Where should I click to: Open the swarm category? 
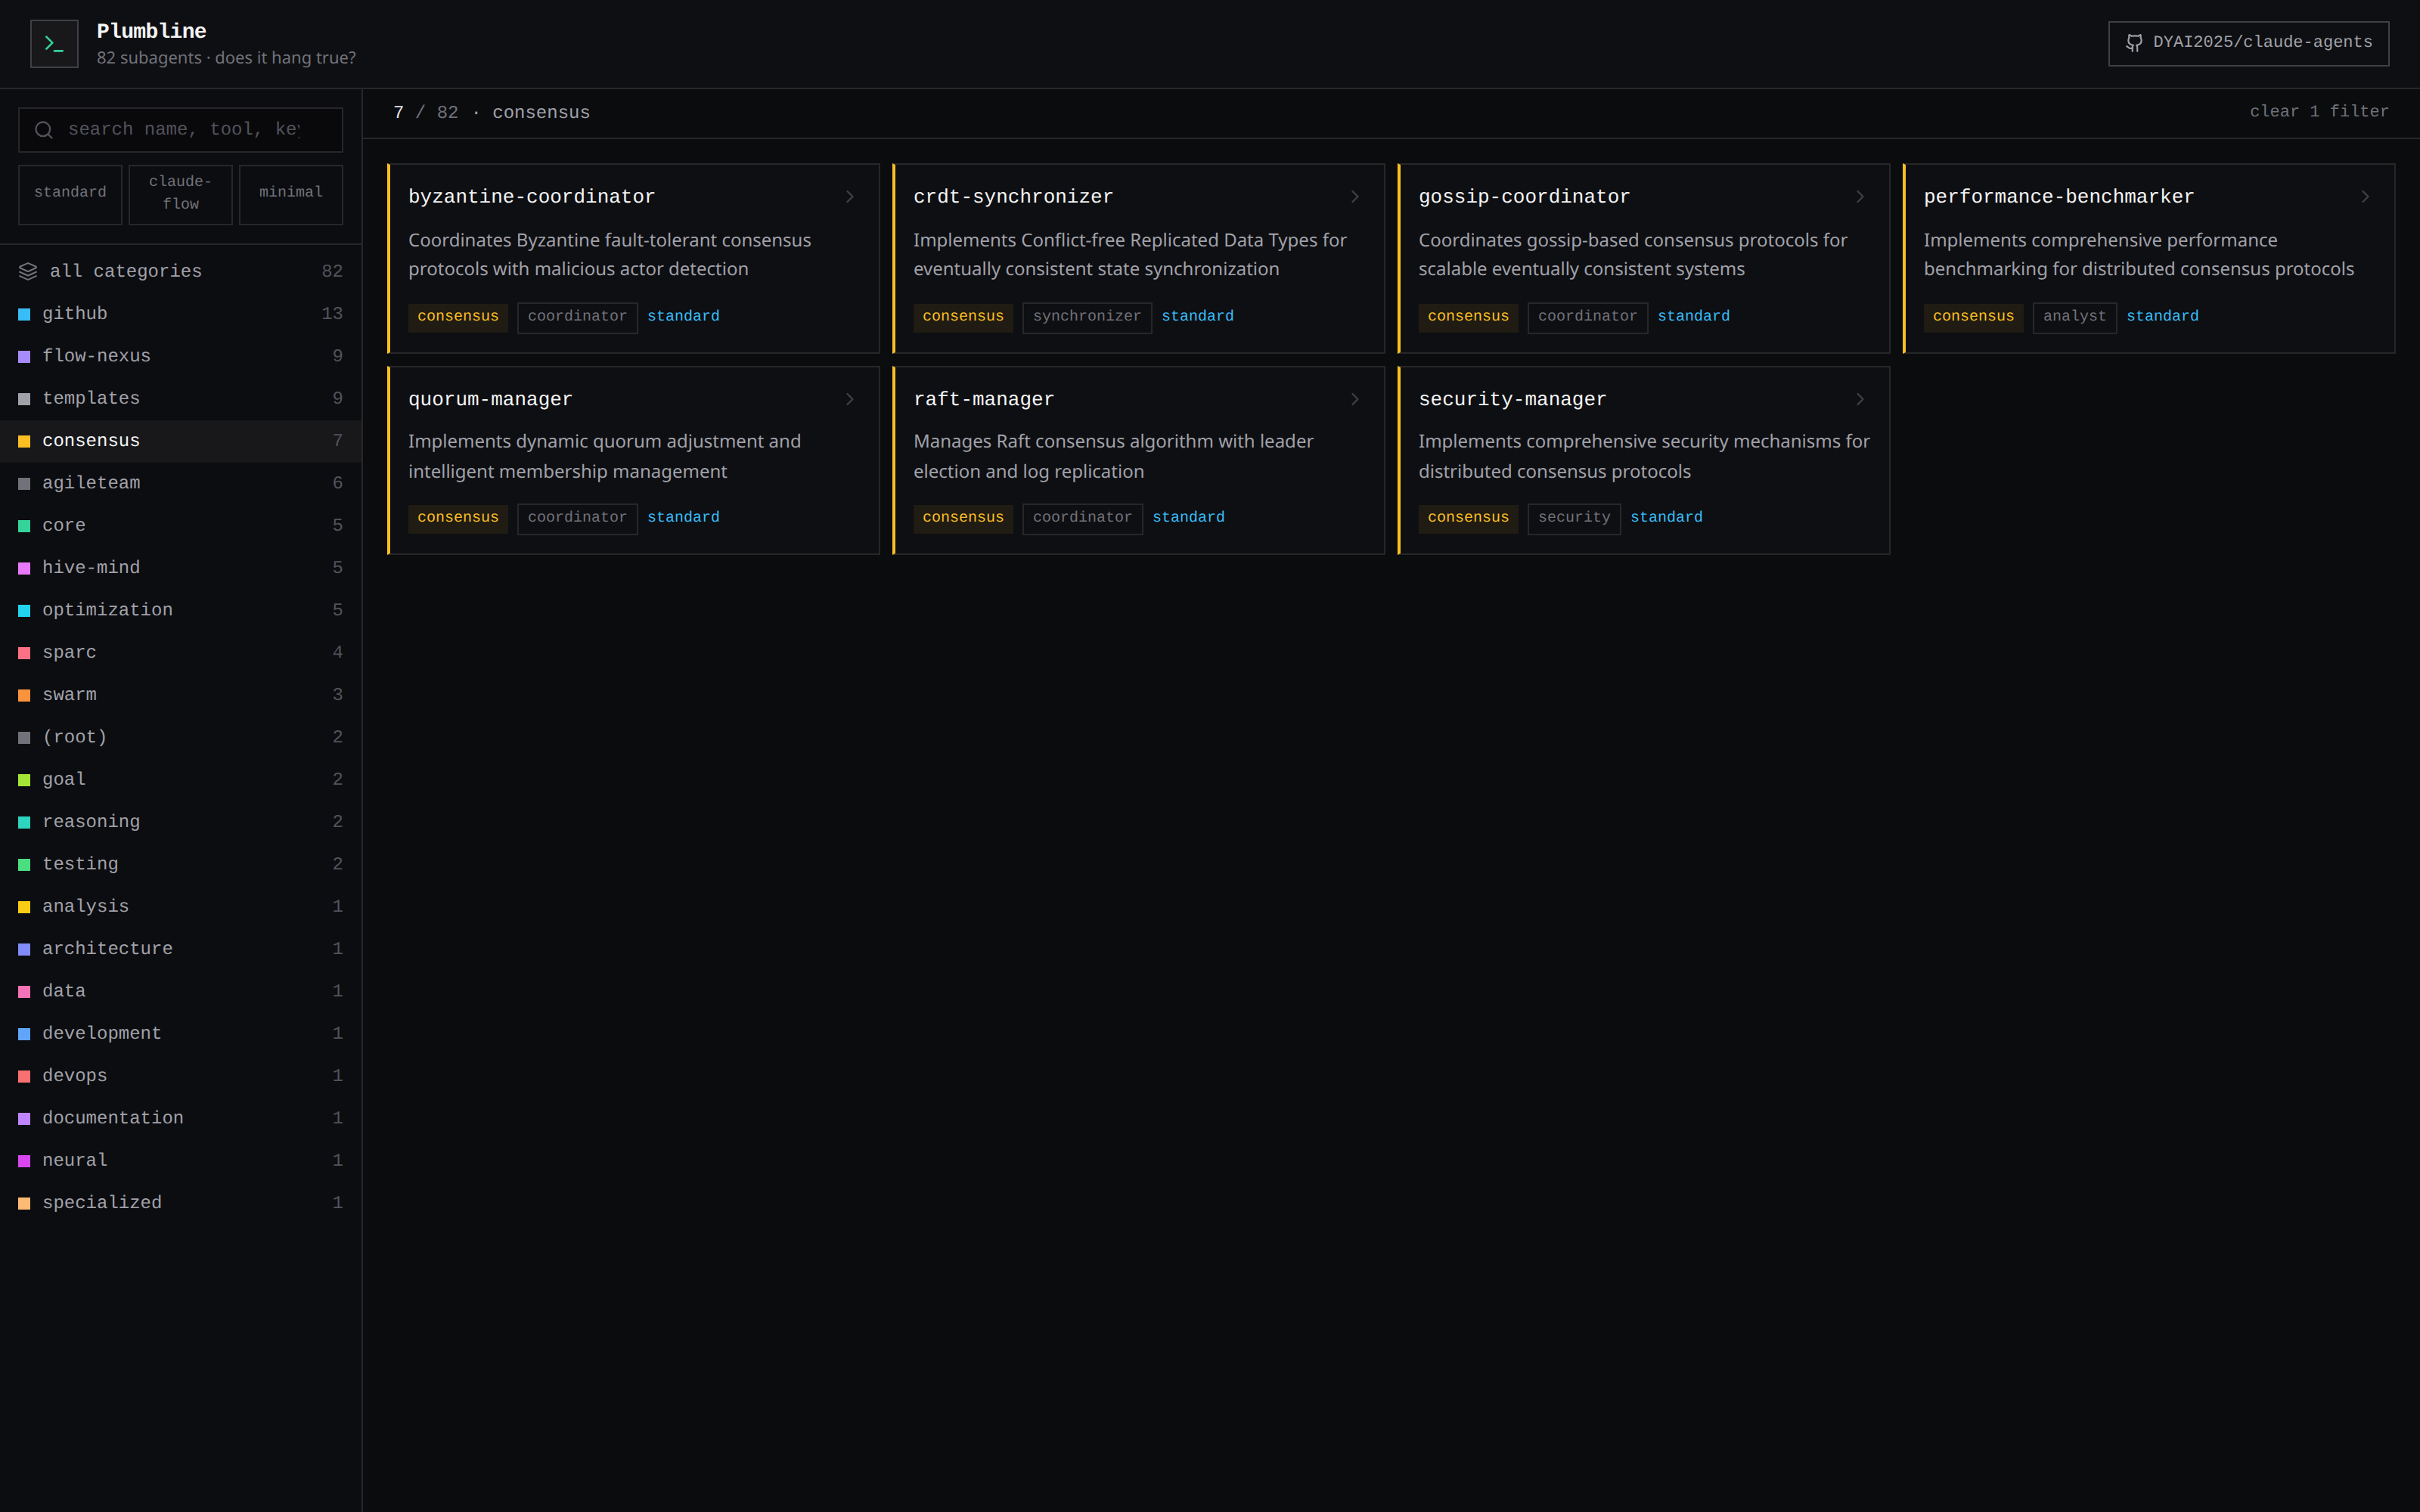[181, 695]
